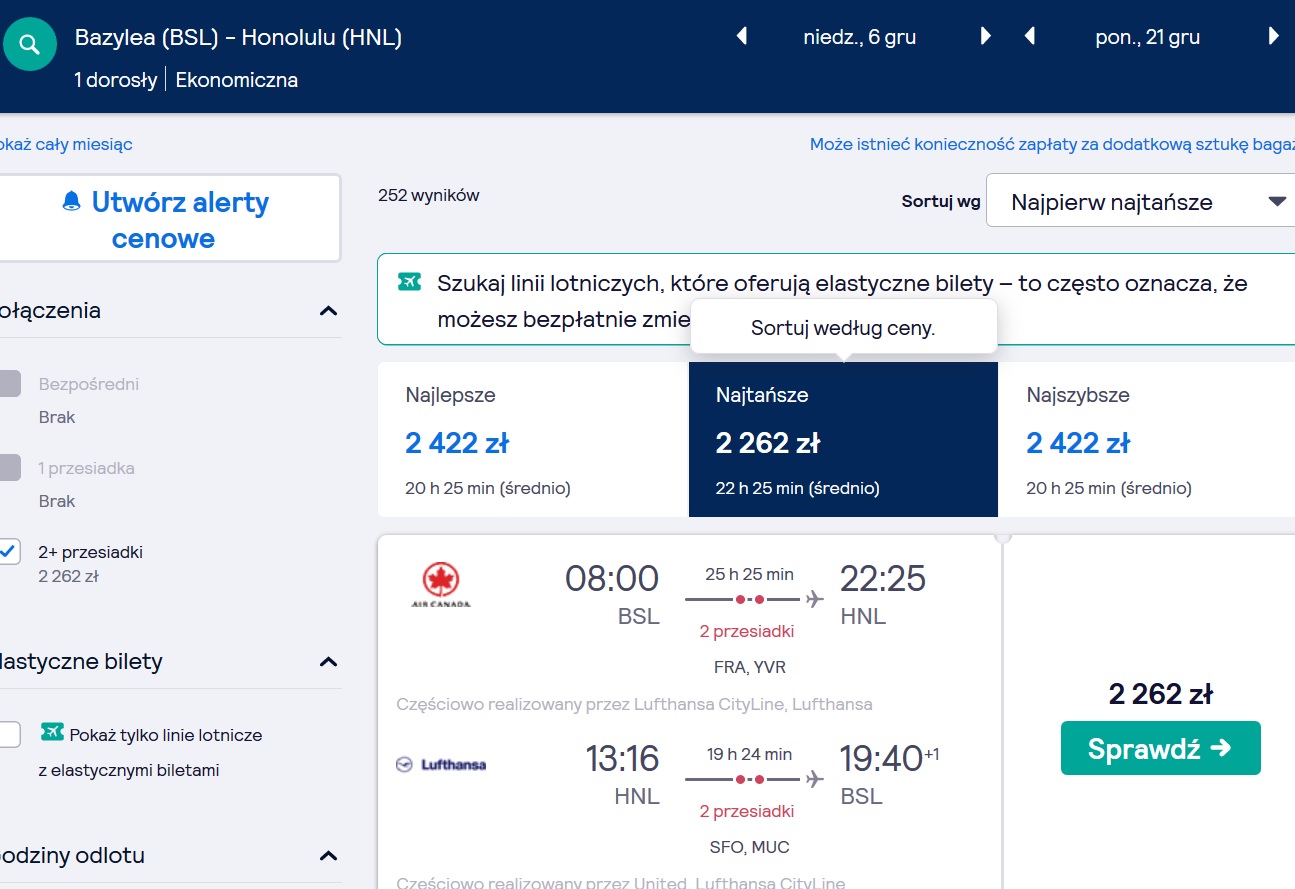Go to previous return date arrow
This screenshot has height=889, width=1295.
[1030, 37]
